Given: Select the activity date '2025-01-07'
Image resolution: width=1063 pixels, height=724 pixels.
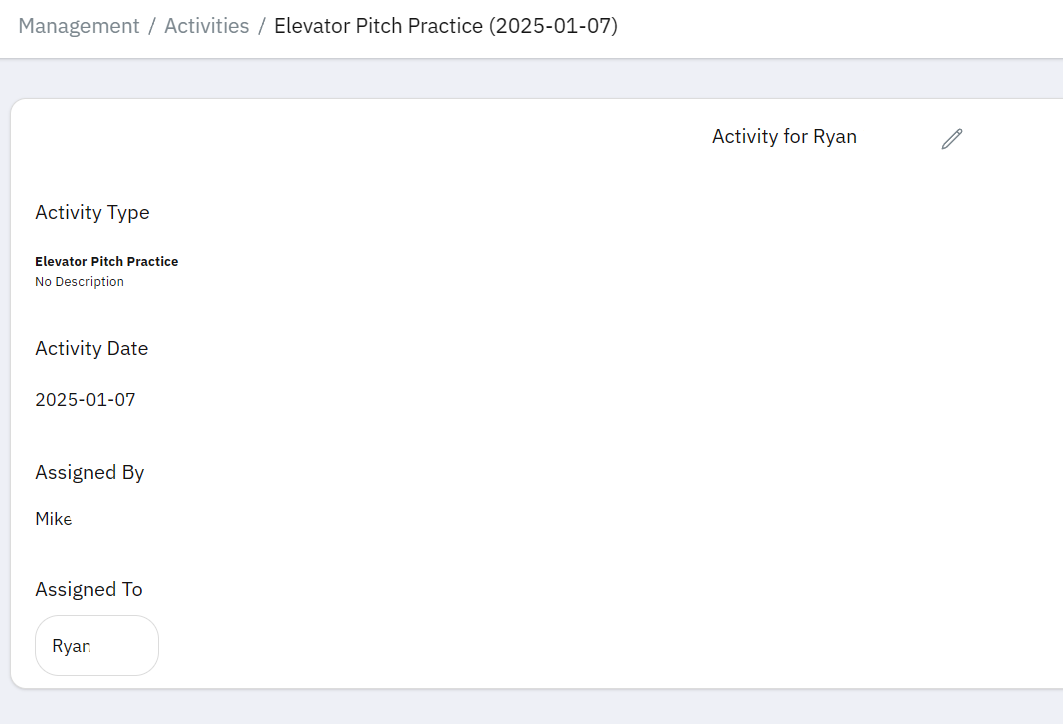Looking at the screenshot, I should (85, 399).
